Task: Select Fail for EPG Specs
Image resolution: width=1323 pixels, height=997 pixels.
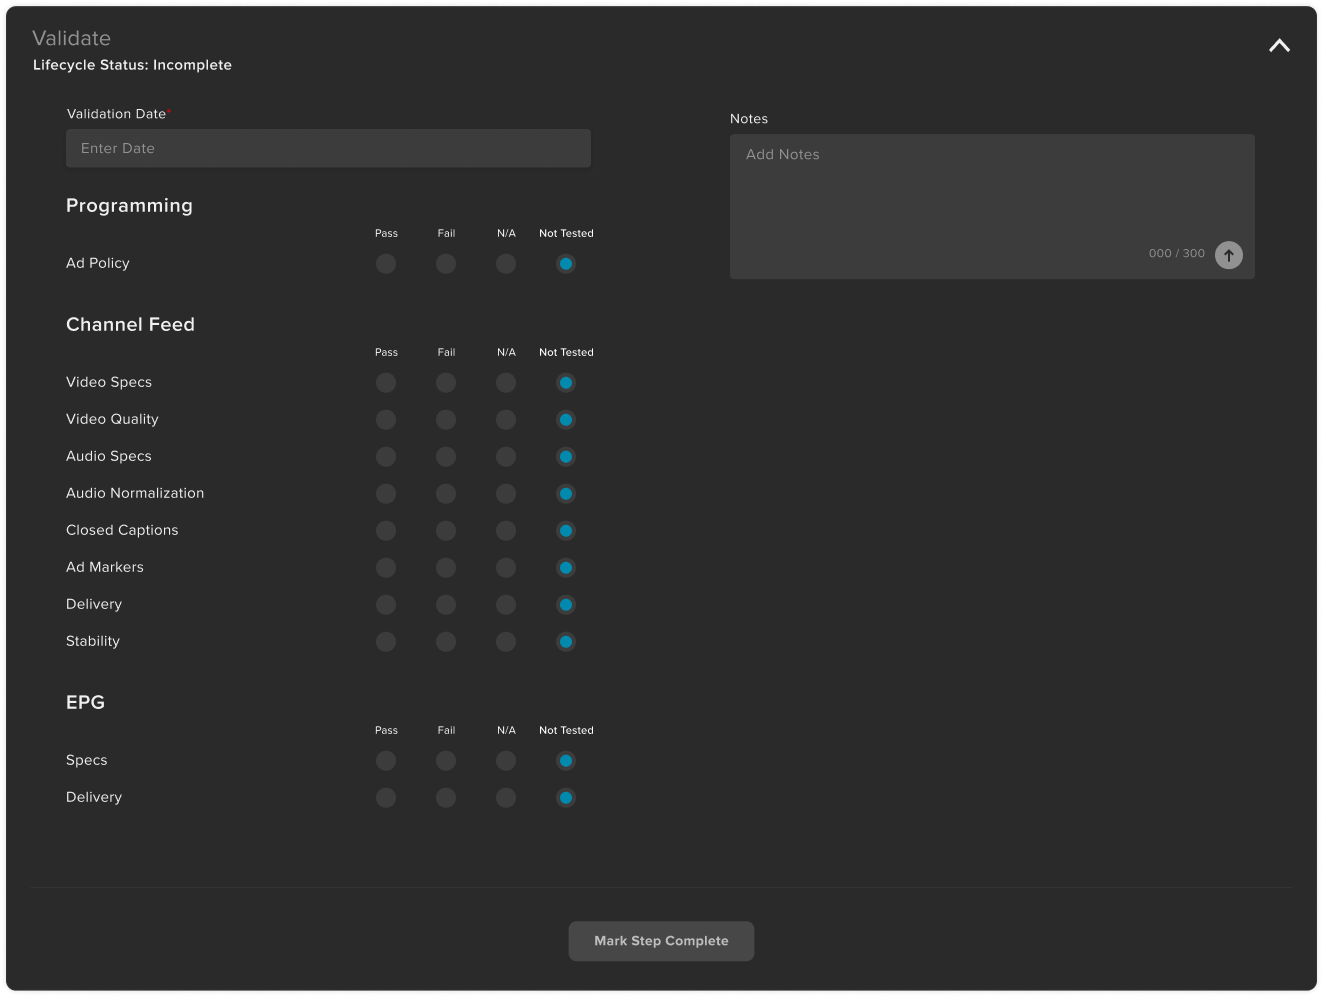Action: point(446,760)
